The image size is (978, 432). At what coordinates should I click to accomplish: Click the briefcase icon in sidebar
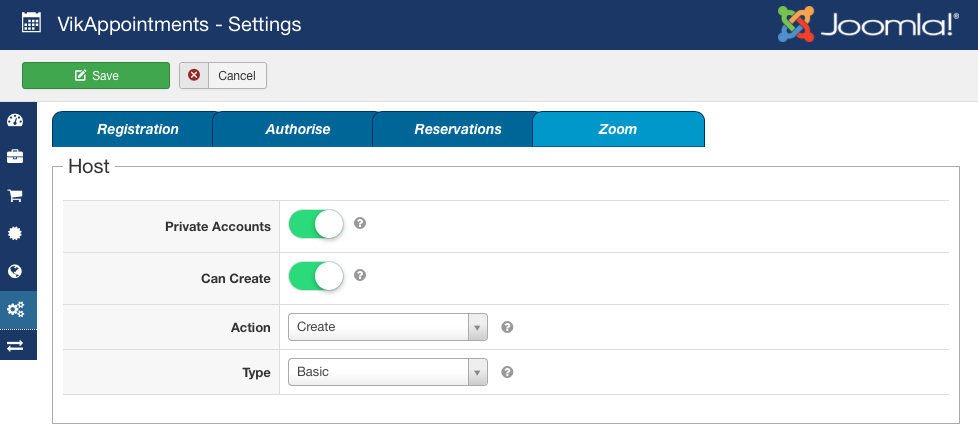15,156
